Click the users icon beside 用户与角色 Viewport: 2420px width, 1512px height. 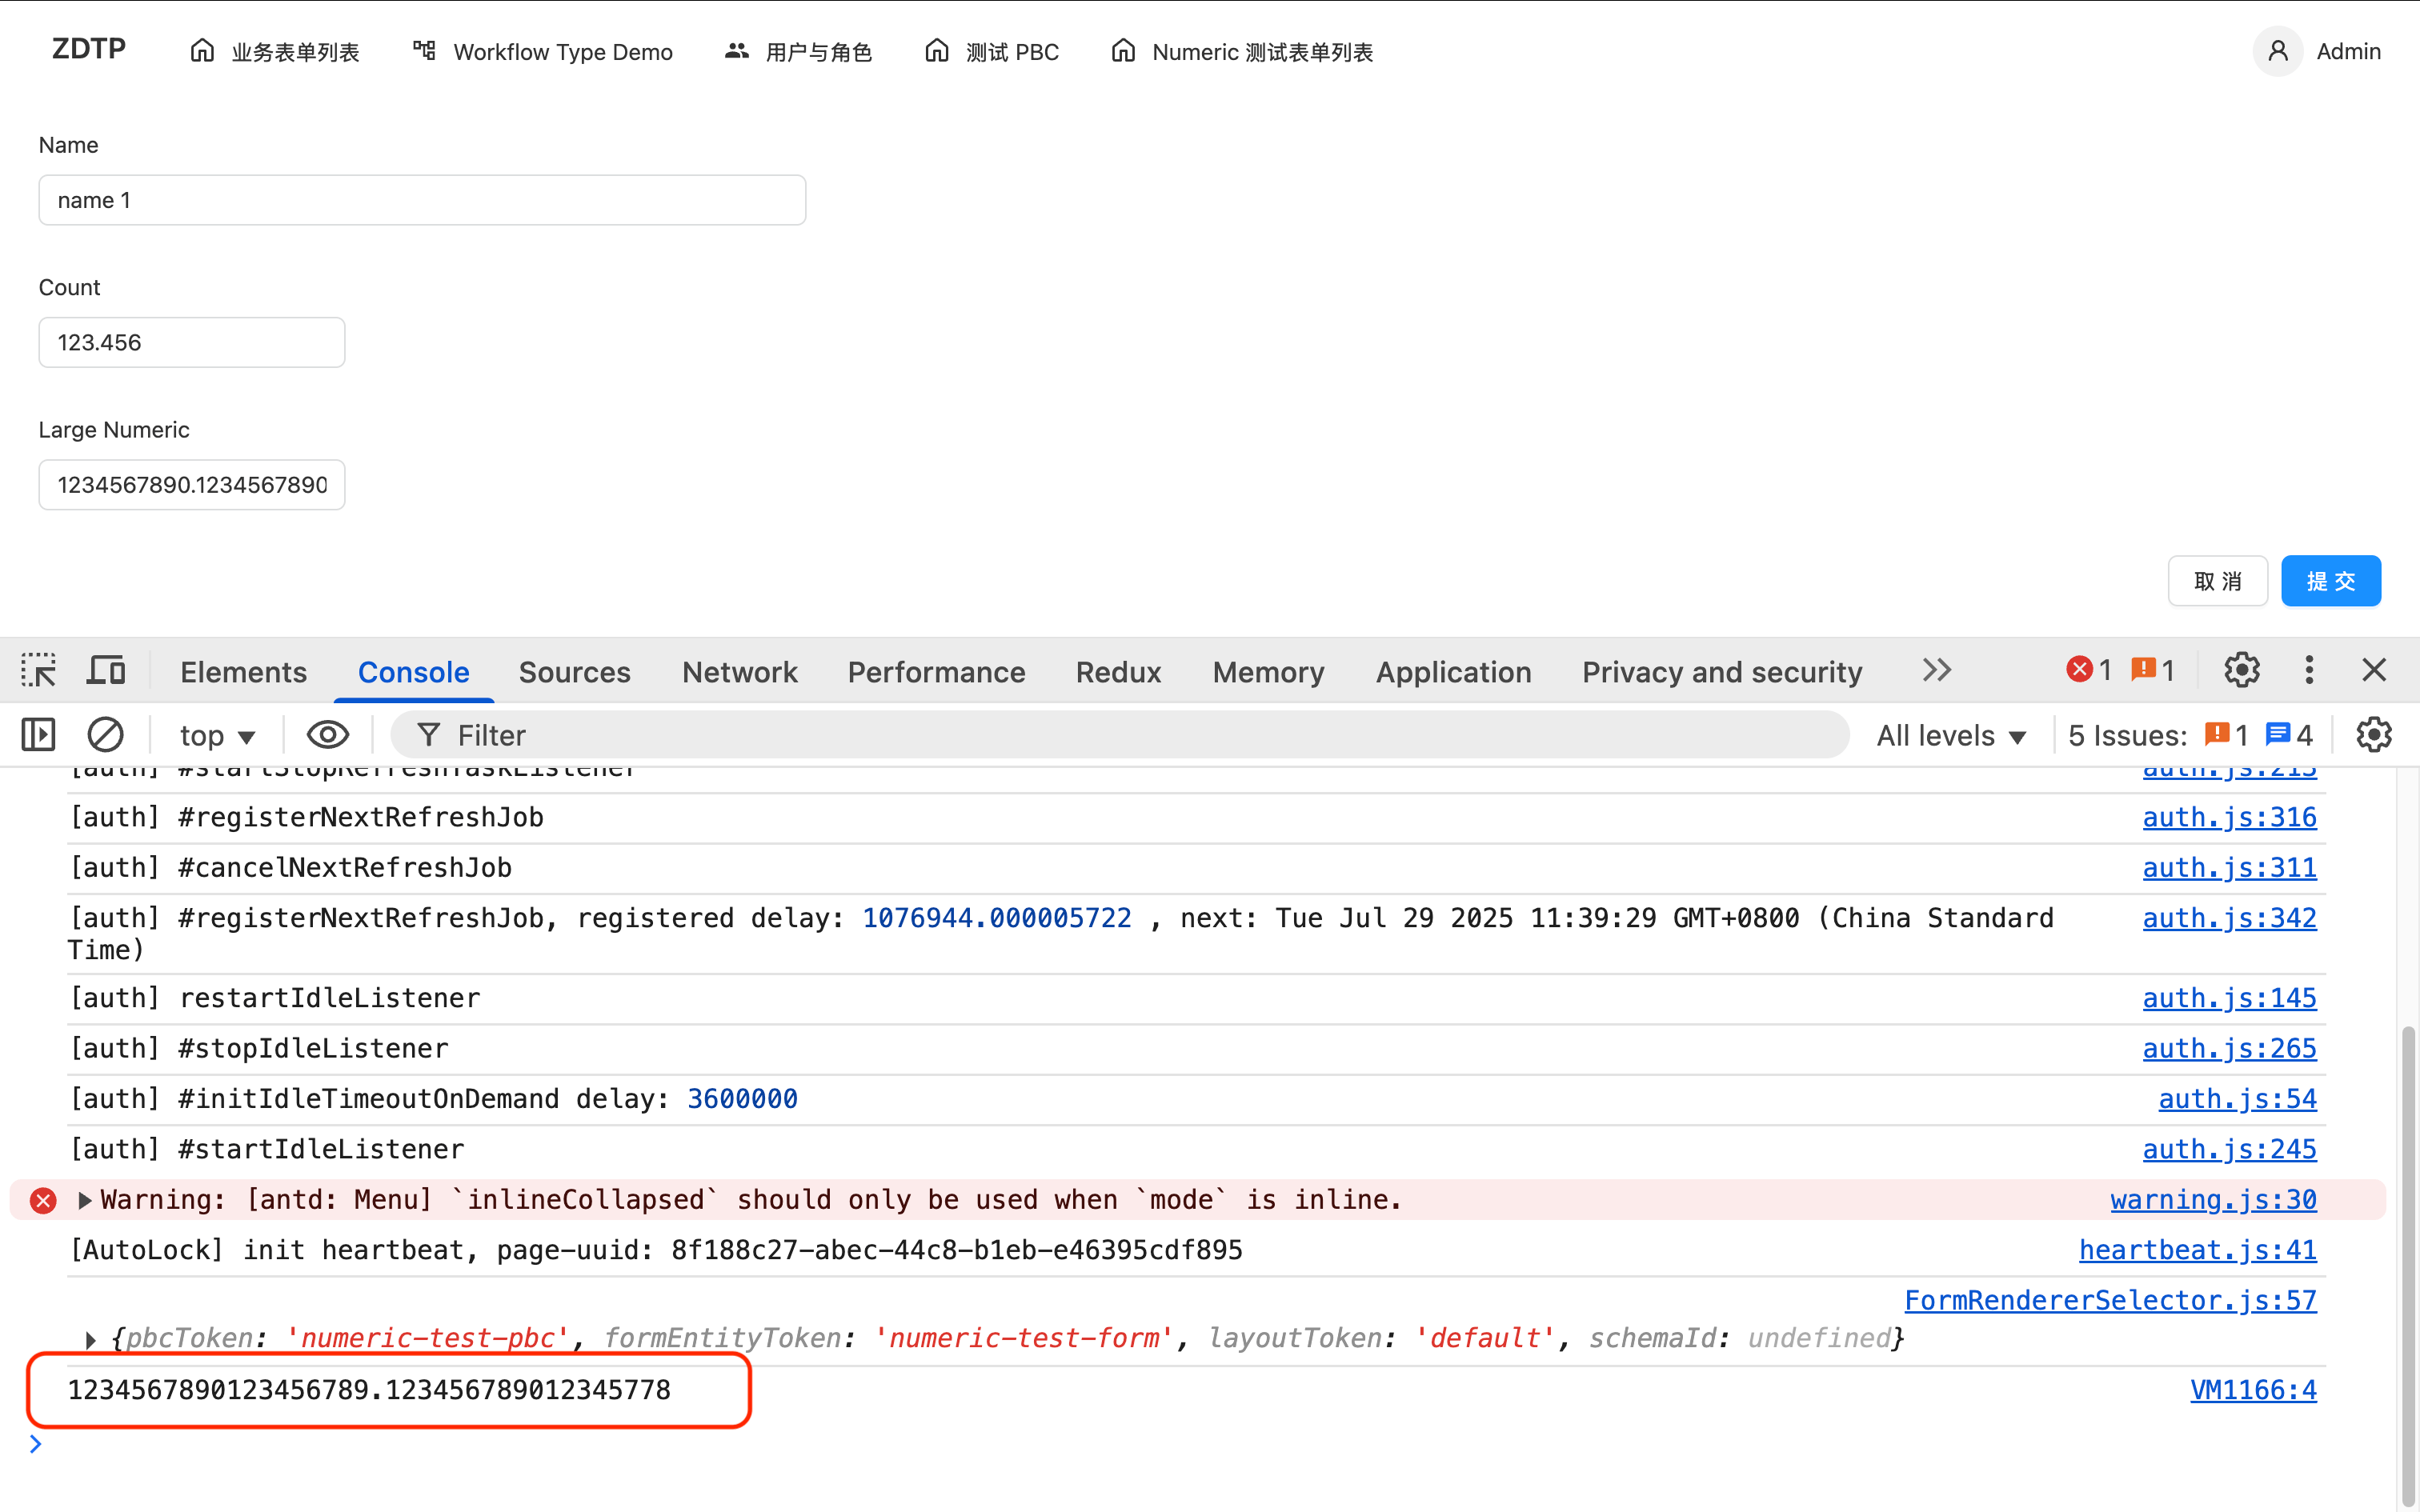tap(737, 50)
